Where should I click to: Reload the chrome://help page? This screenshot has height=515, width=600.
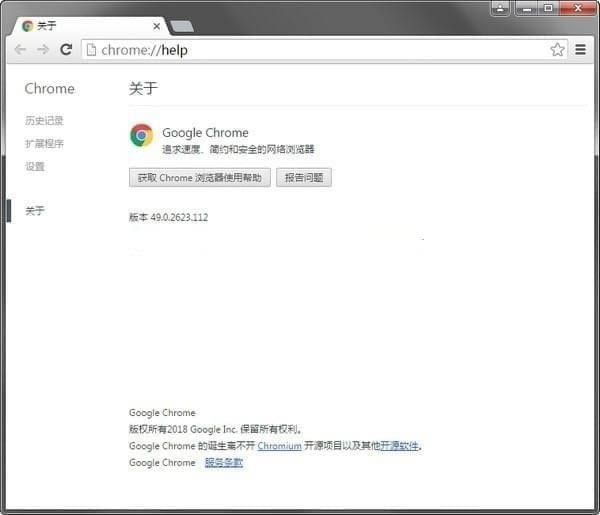point(66,49)
